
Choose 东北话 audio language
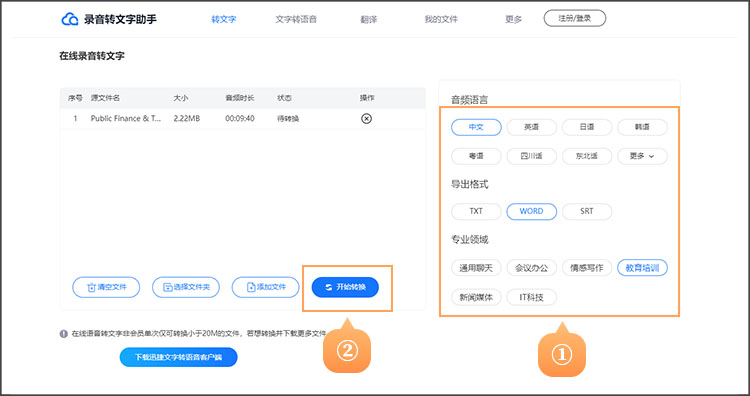click(x=587, y=156)
